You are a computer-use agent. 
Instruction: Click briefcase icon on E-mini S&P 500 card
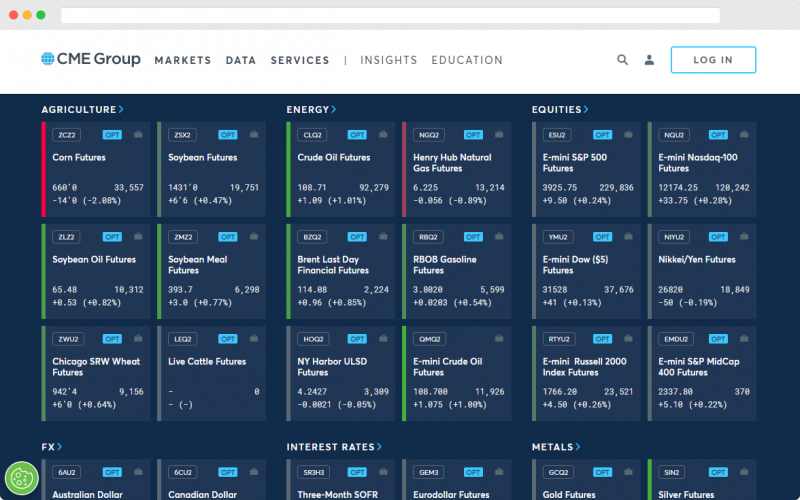pos(628,135)
